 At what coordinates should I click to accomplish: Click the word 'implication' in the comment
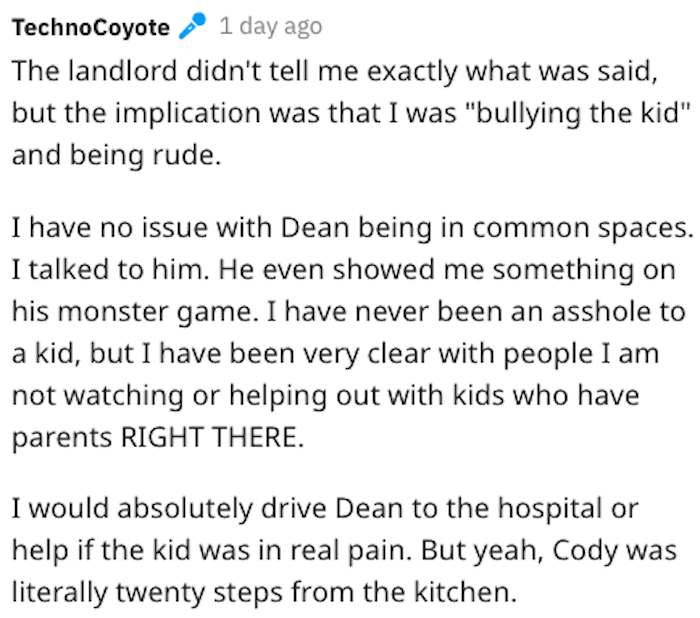point(188,113)
